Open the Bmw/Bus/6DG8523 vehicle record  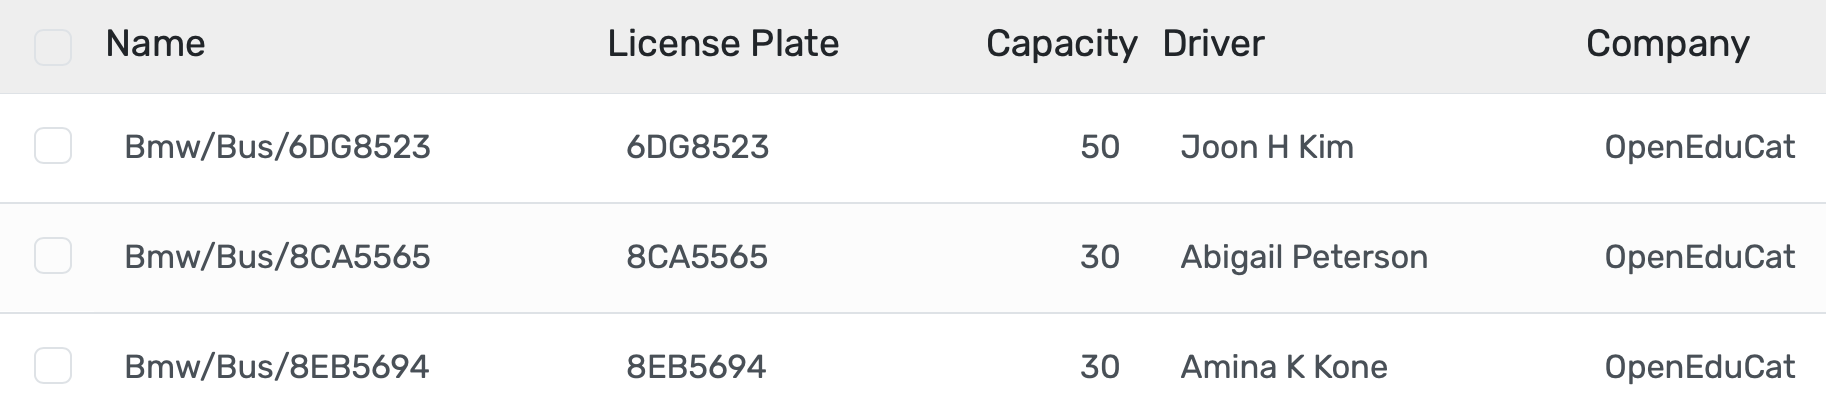pyautogui.click(x=277, y=148)
